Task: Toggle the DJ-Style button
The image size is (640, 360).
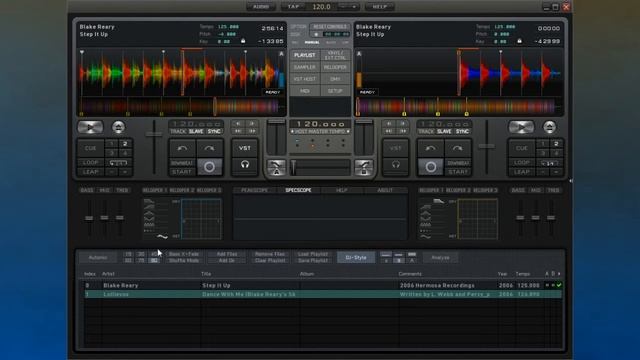Action: coord(356,258)
